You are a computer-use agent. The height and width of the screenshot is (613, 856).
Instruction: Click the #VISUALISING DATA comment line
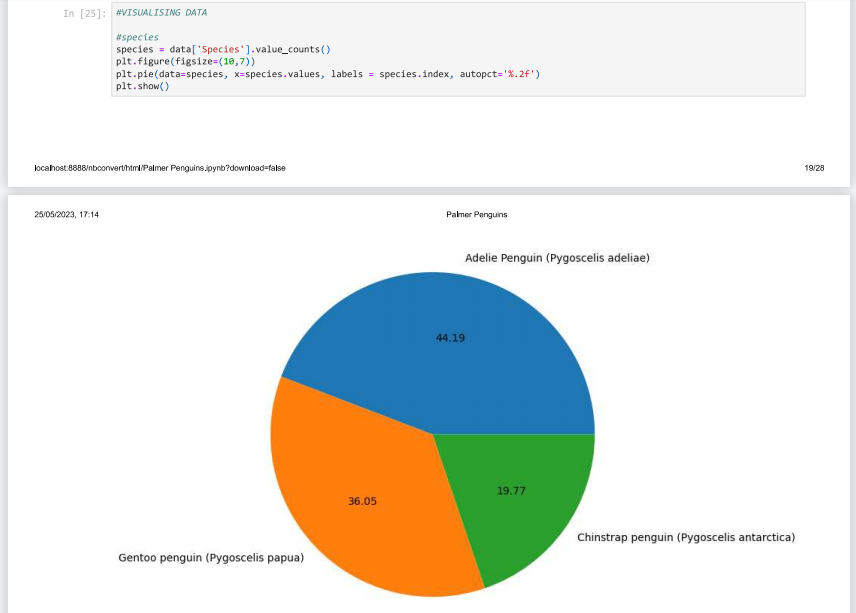pos(161,13)
